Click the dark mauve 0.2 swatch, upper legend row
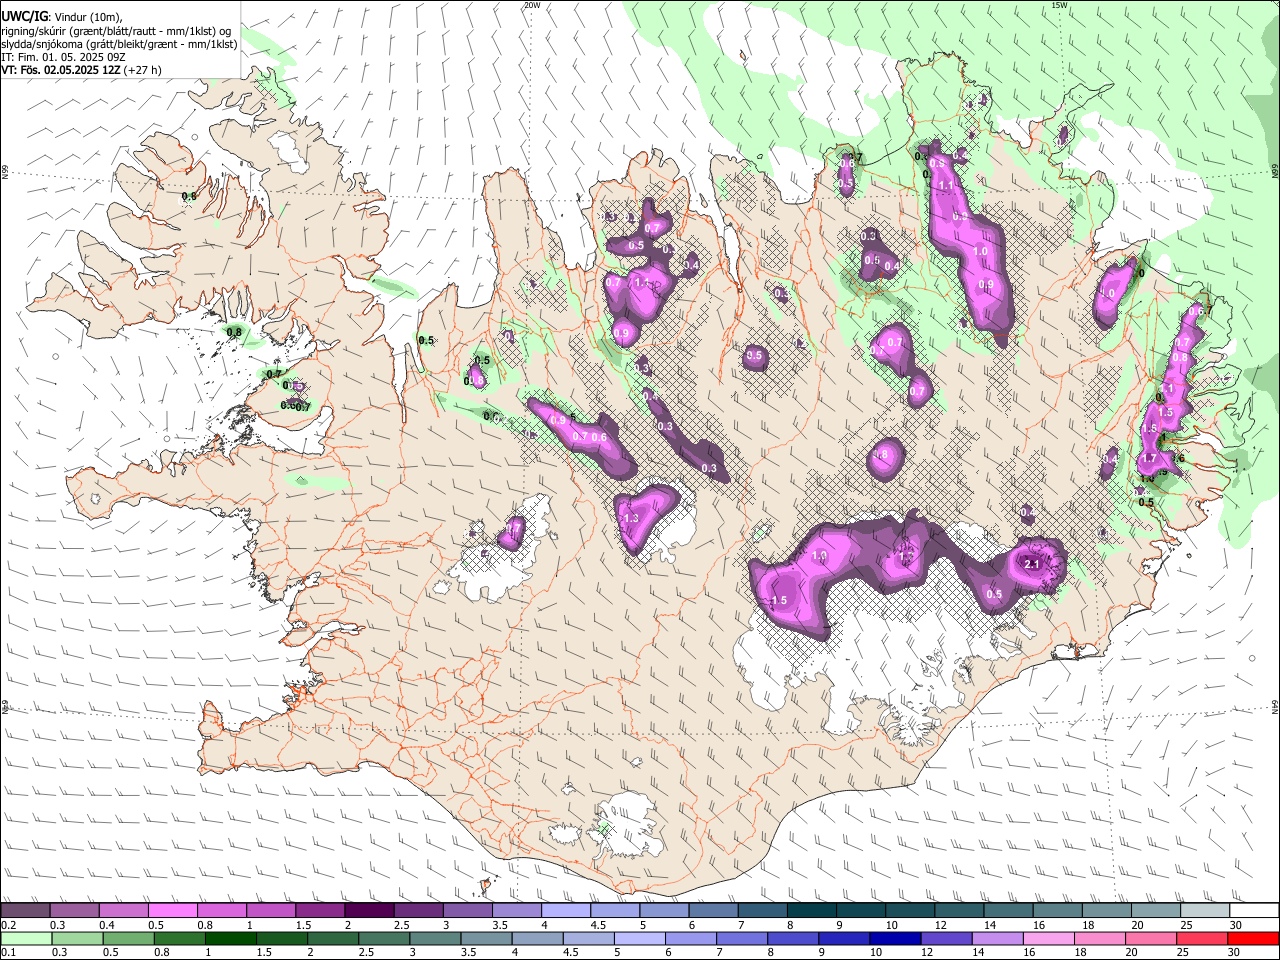The width and height of the screenshot is (1280, 960). click(x=25, y=911)
